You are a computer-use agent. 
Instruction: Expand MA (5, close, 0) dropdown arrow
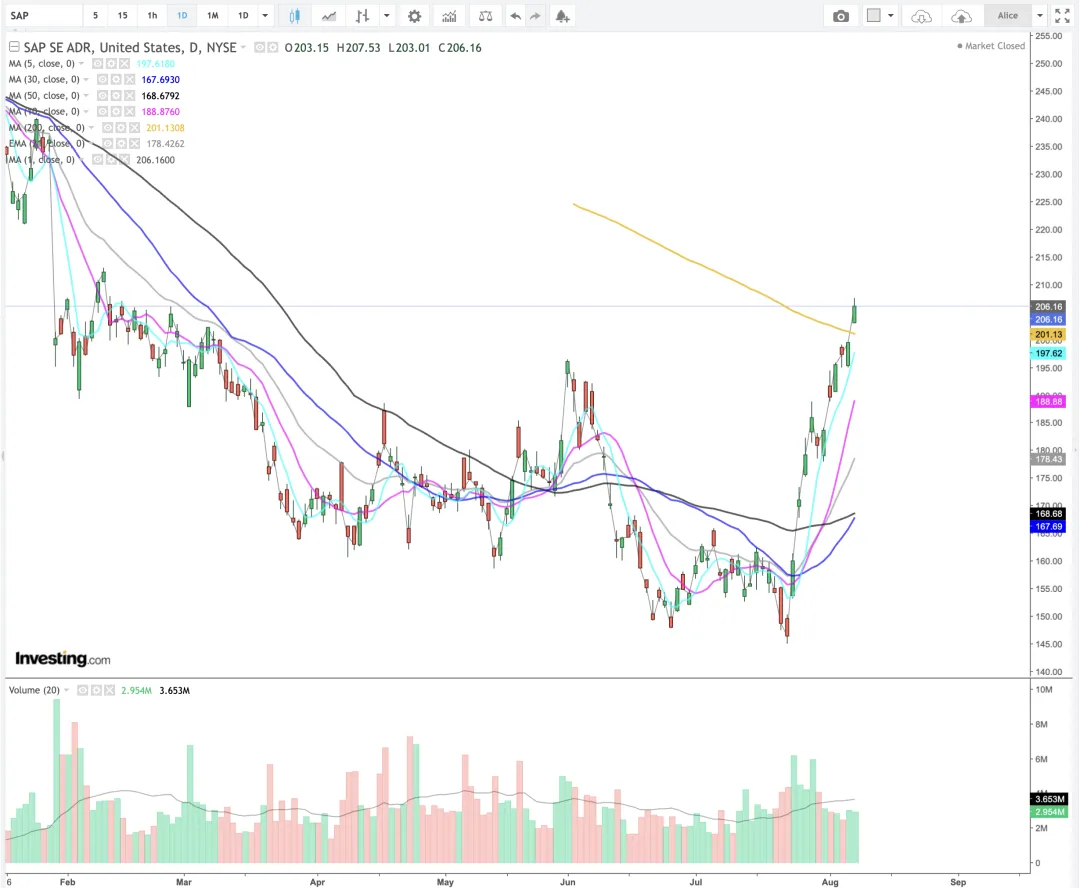[81, 63]
